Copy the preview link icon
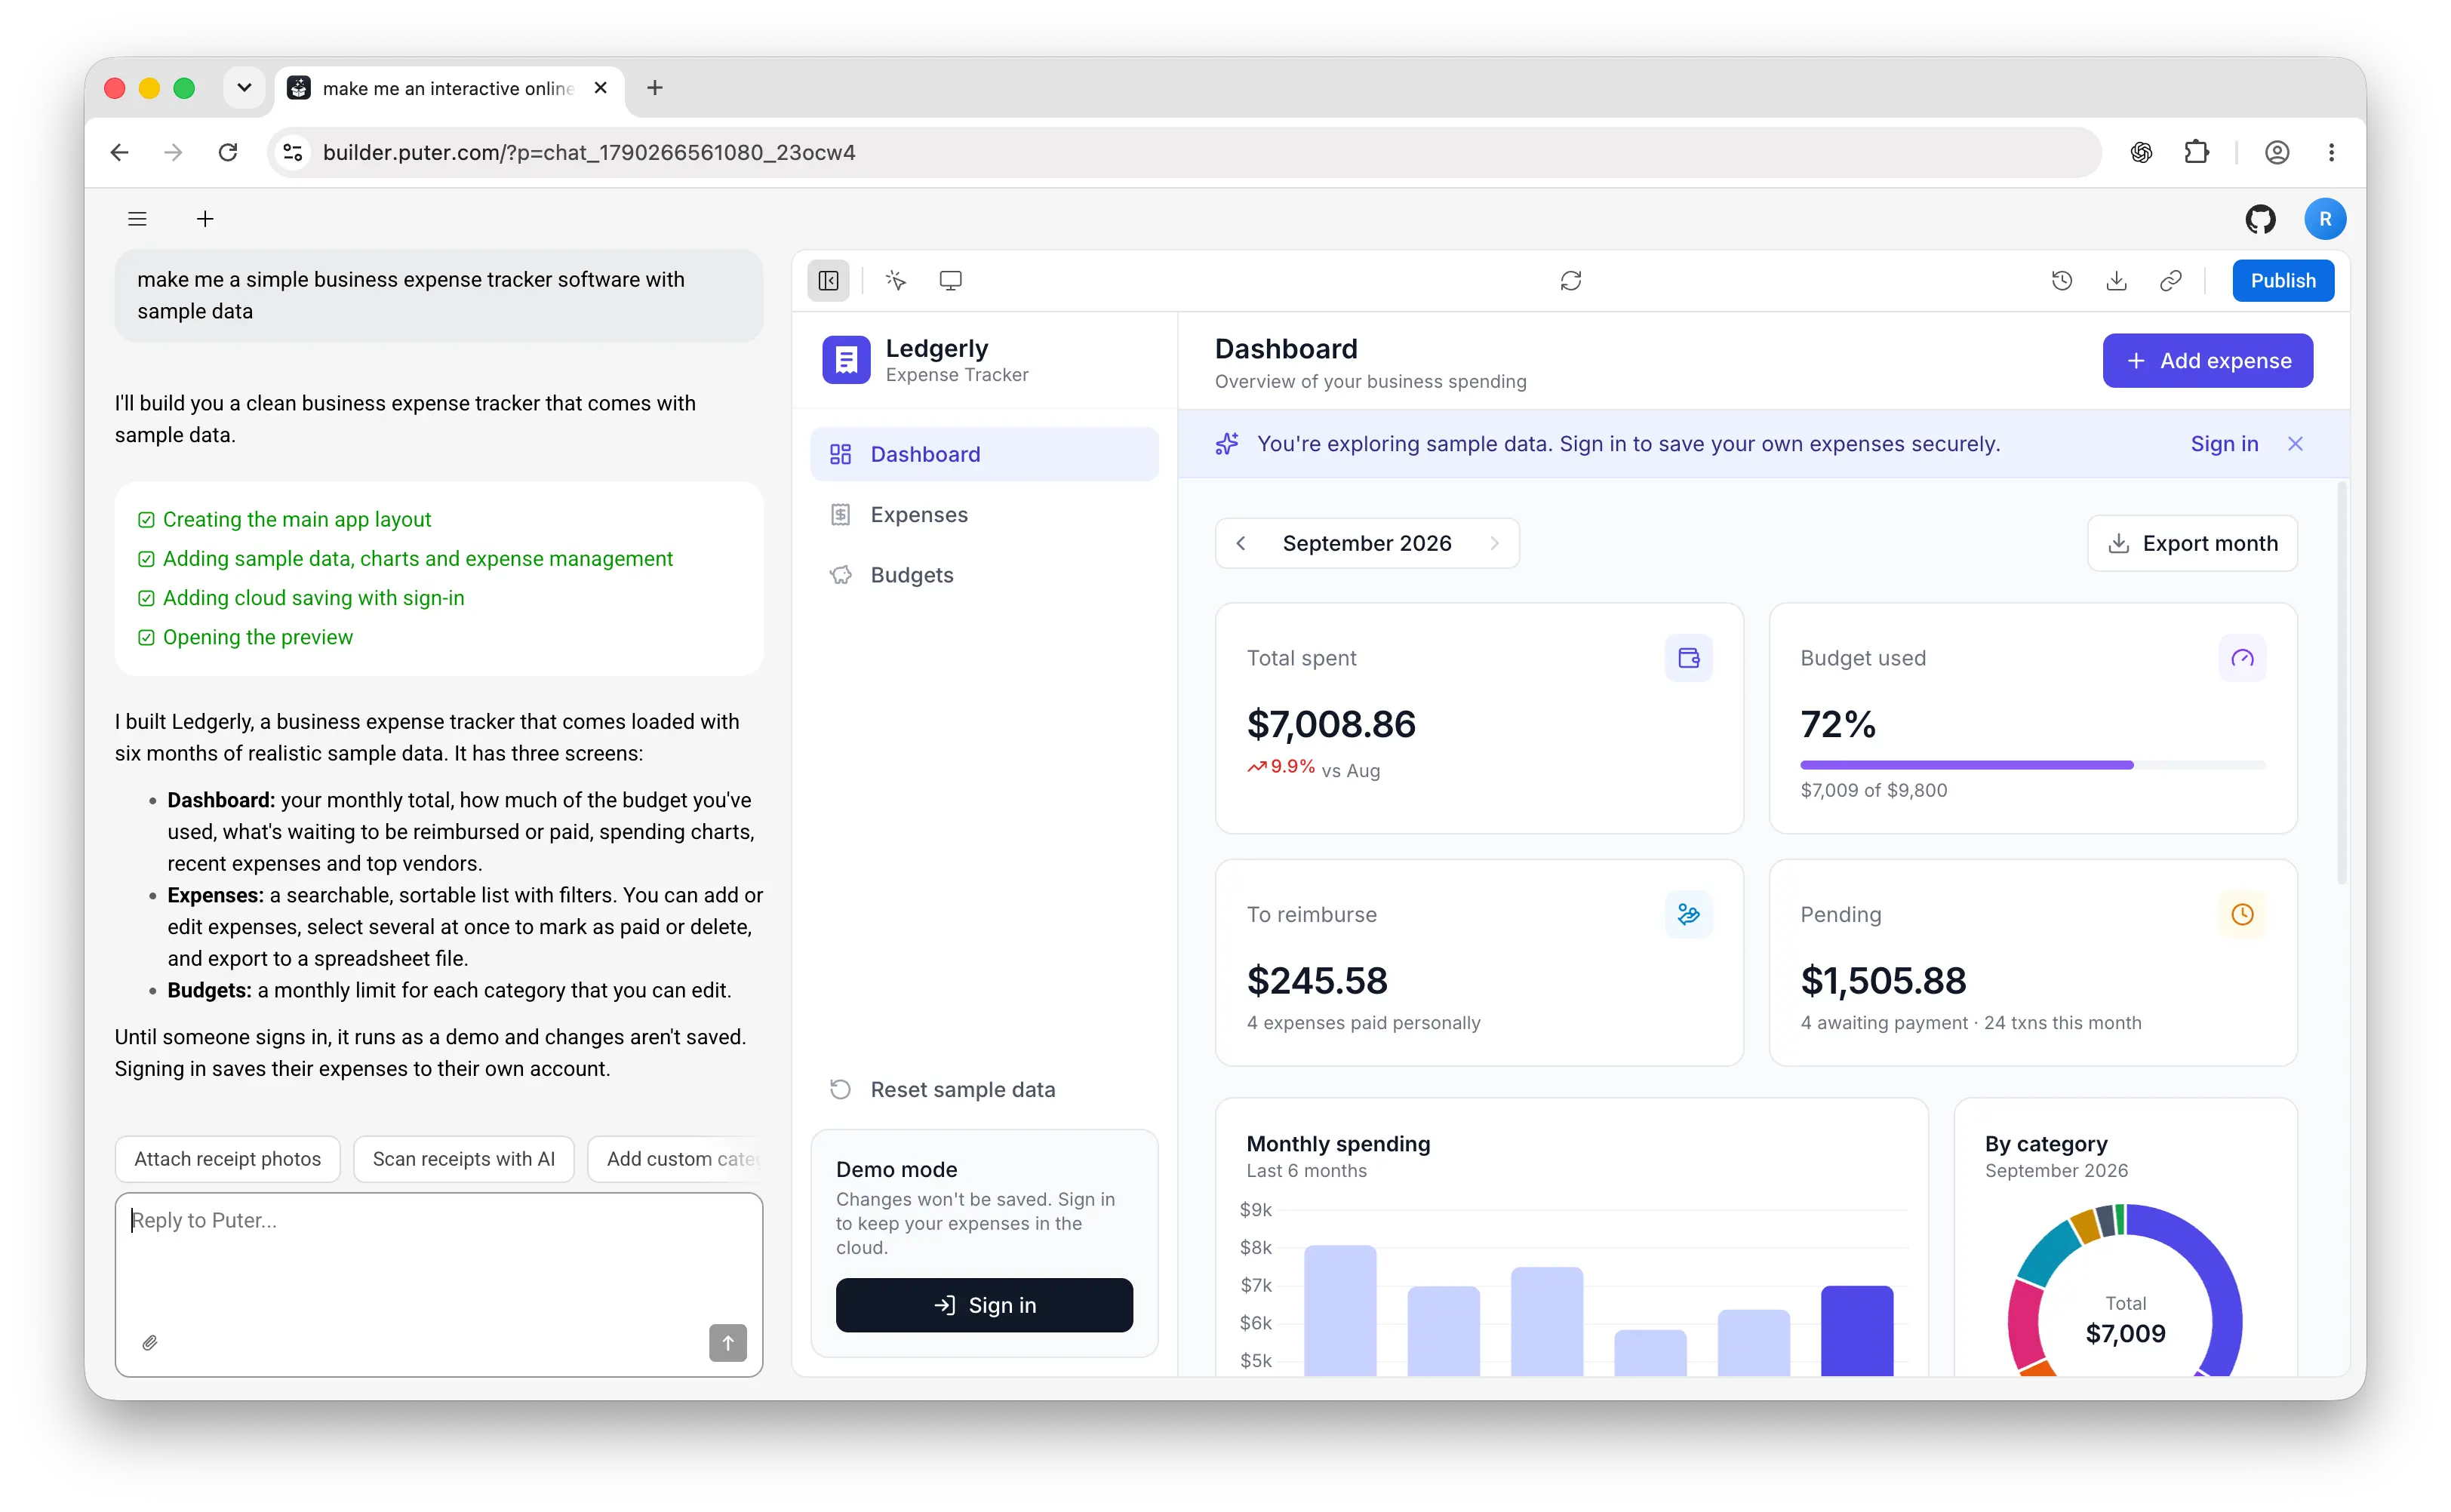Screen dimensions: 2451x1512 2170,281
